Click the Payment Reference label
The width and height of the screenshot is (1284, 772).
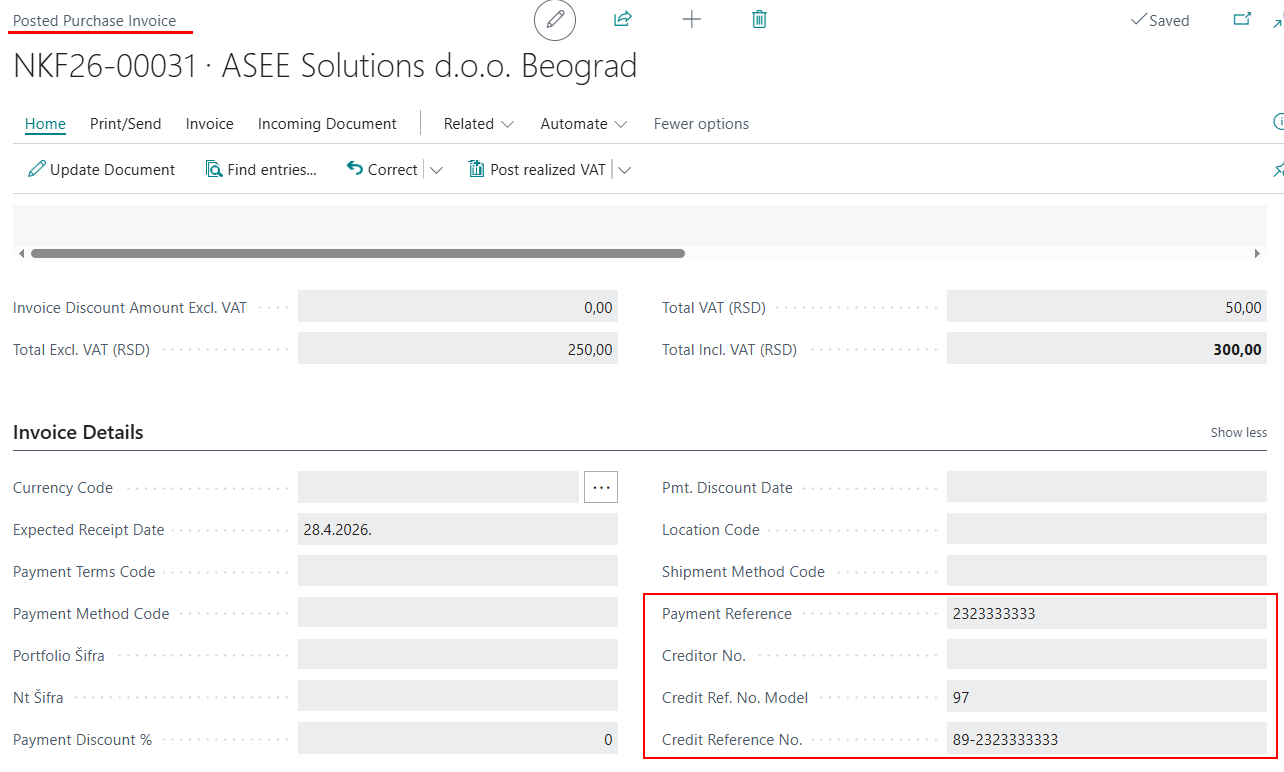(727, 614)
